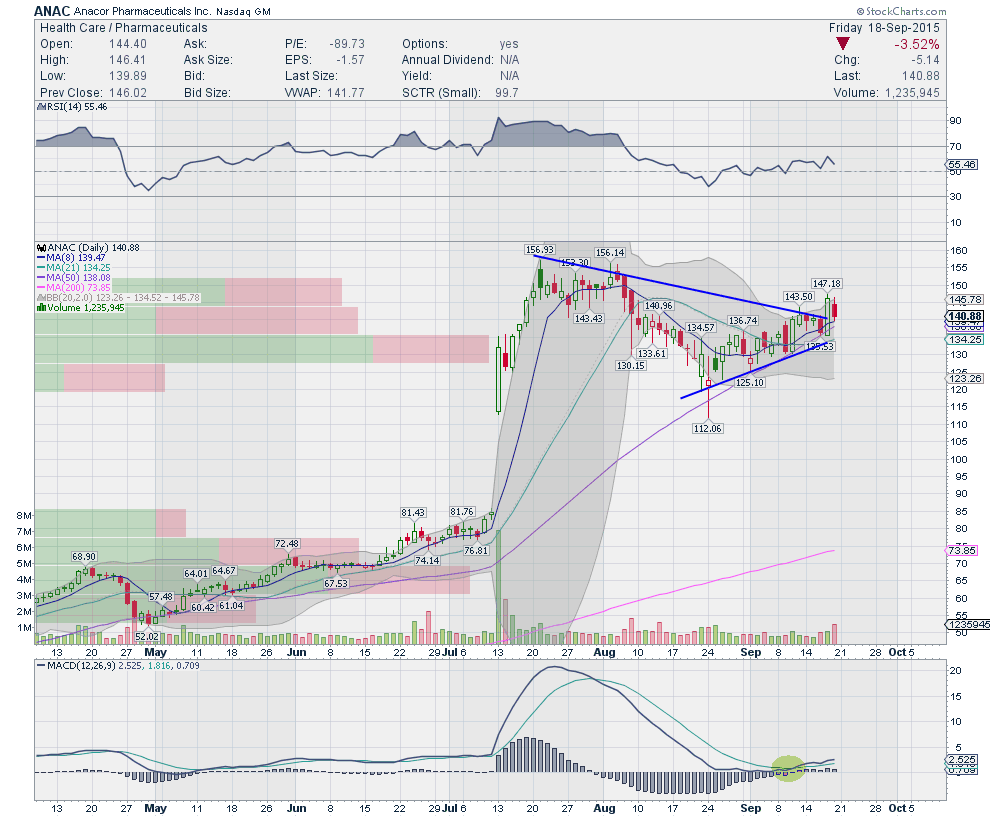Click the P/E value -89.73

pos(347,44)
